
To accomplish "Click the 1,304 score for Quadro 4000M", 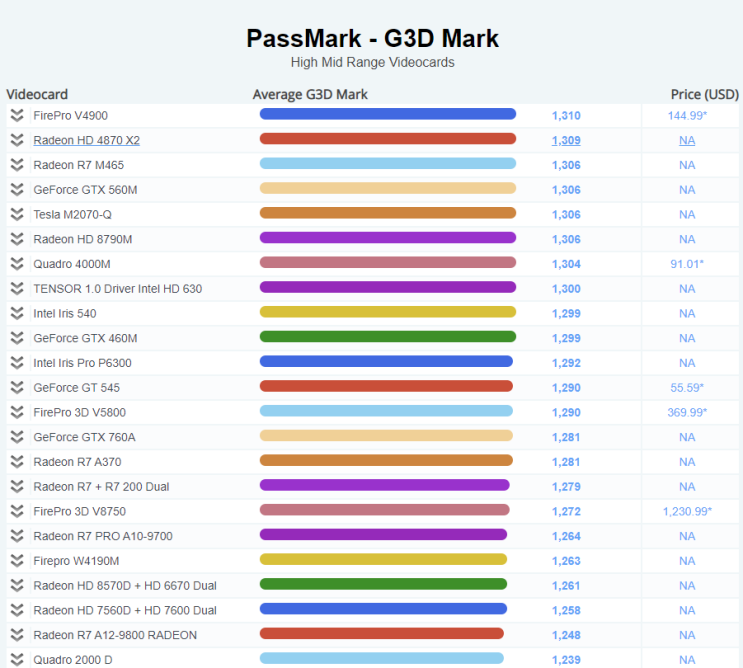I will (566, 264).
